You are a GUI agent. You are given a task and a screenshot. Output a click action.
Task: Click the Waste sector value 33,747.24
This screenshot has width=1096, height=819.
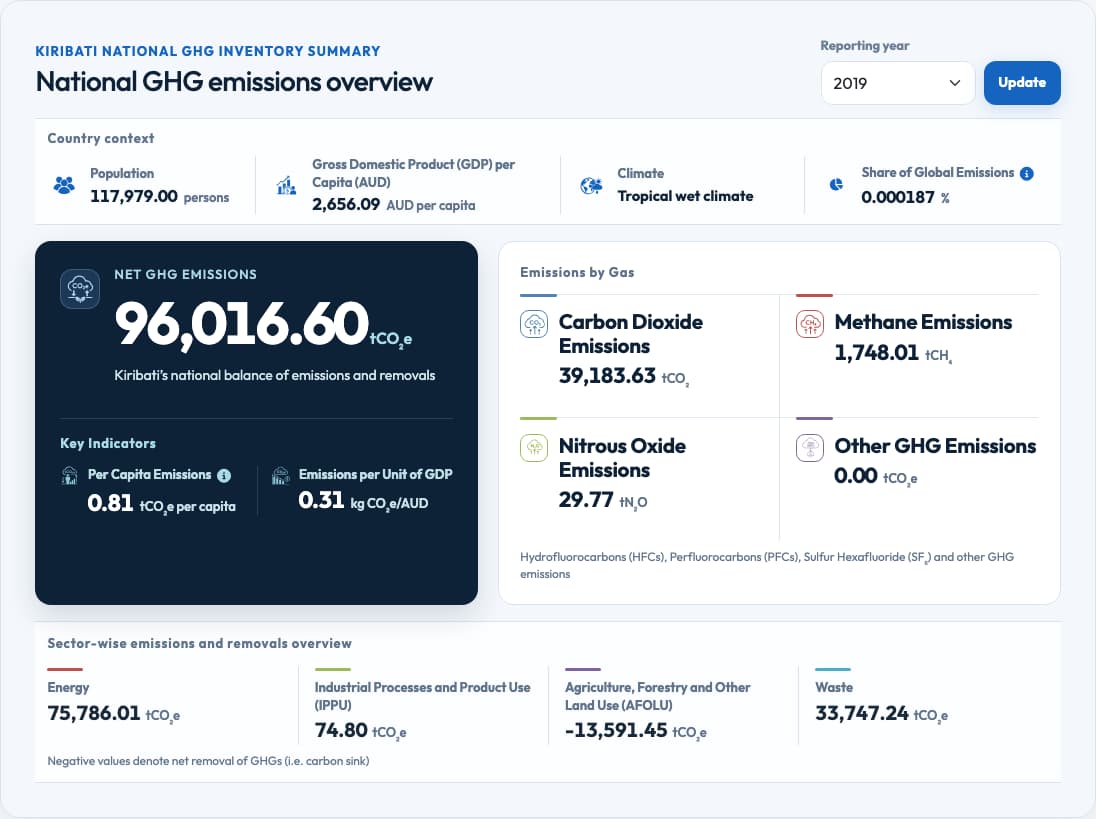[862, 713]
